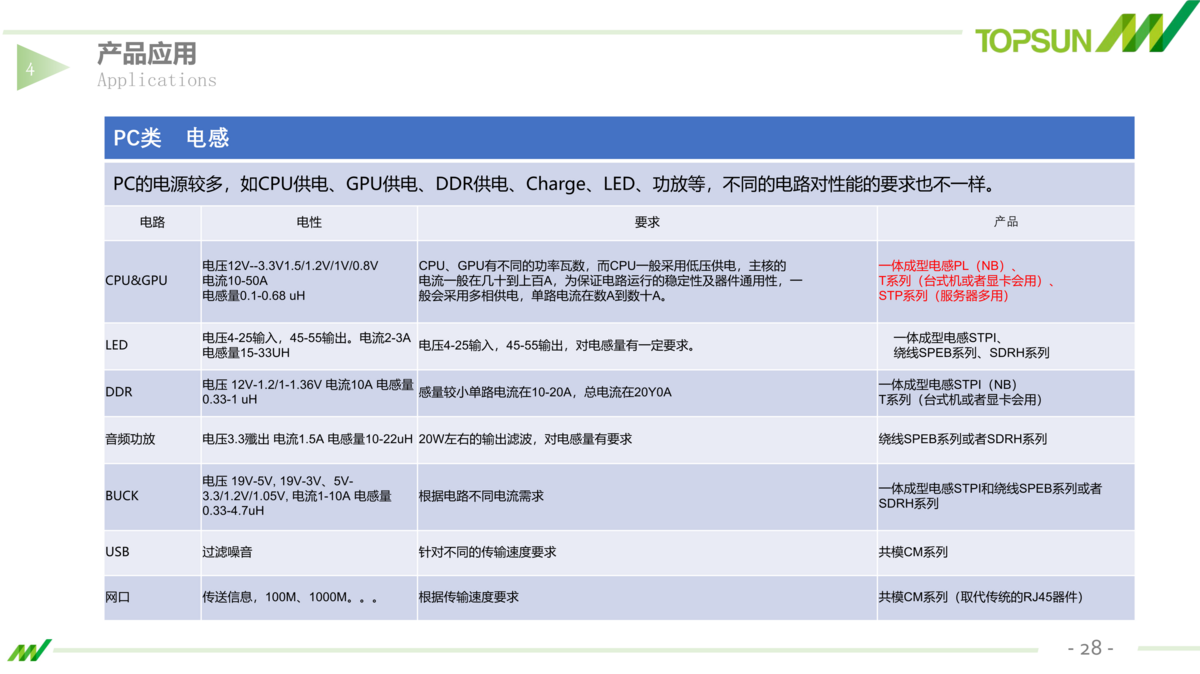1200x674 pixels.
Task: Select the USB row label
Action: pos(117,552)
